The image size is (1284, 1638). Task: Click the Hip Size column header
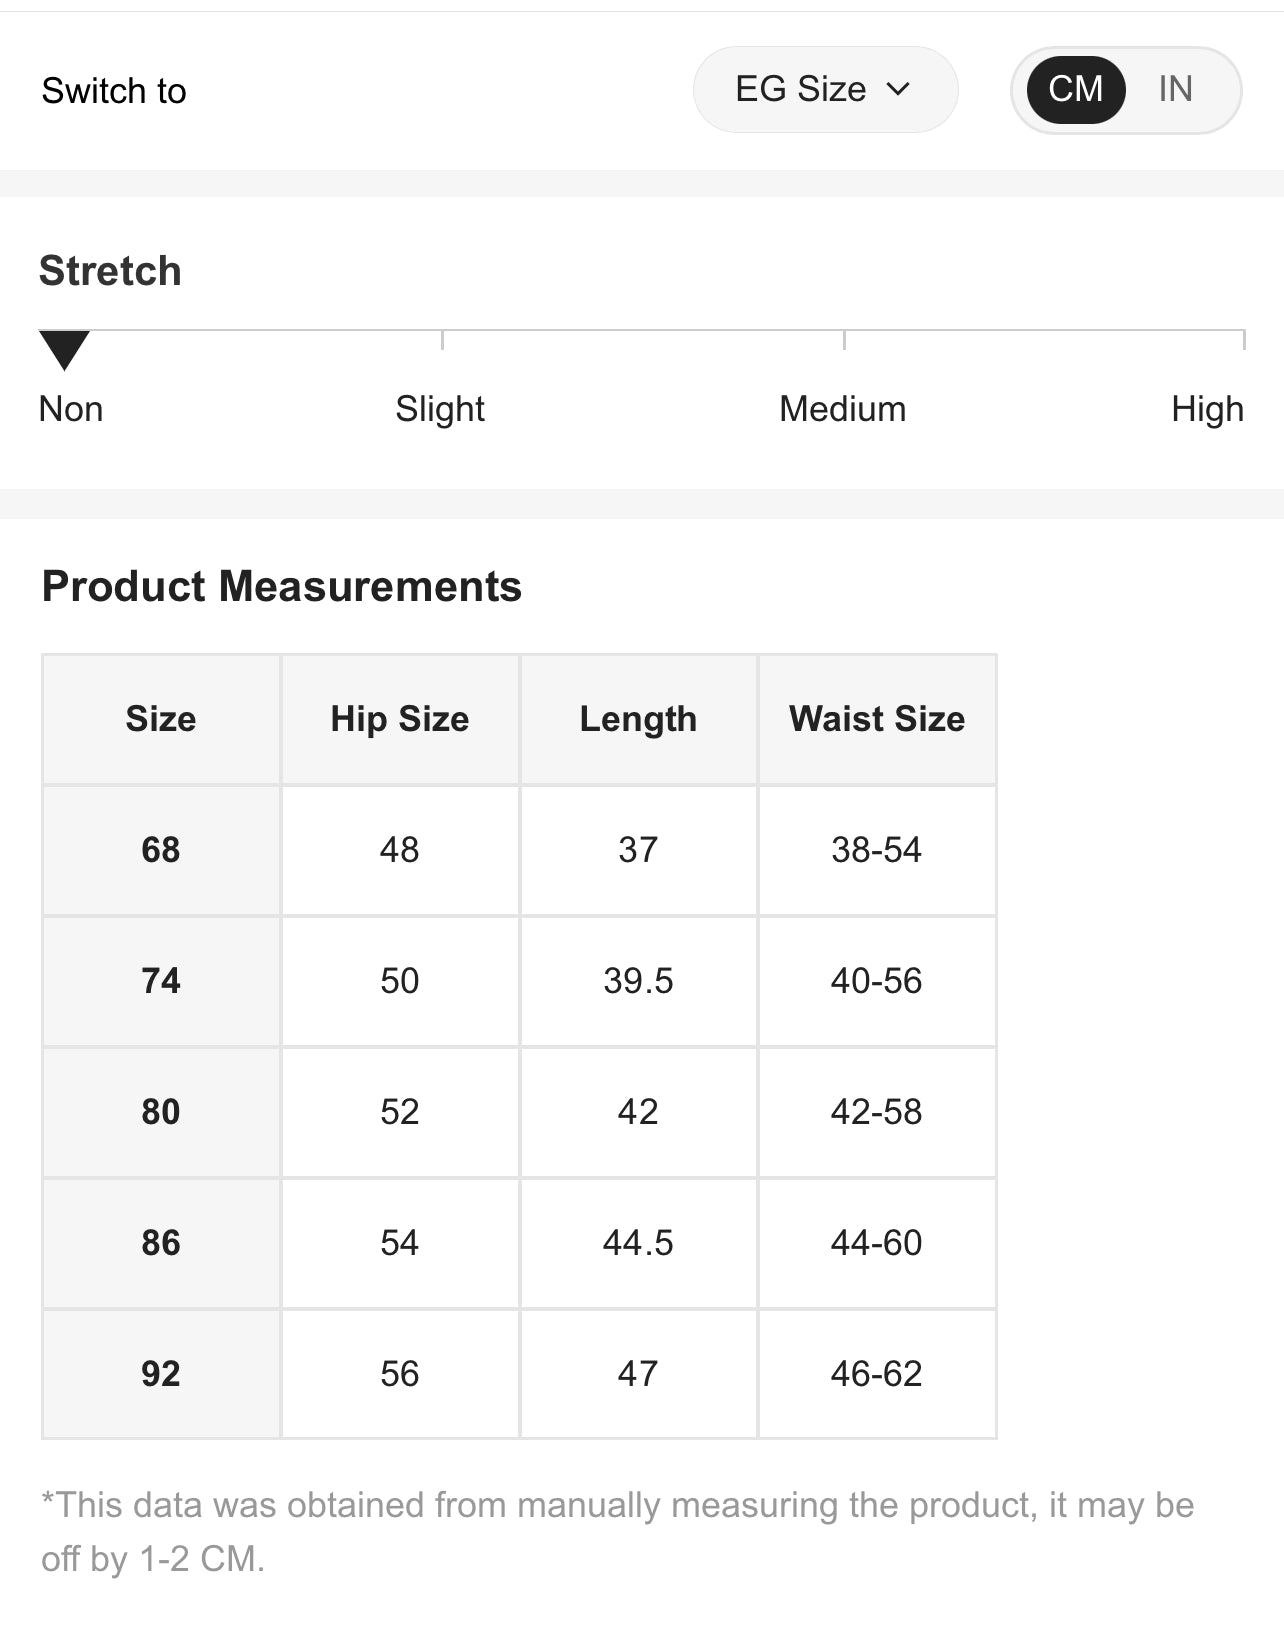[x=400, y=719]
